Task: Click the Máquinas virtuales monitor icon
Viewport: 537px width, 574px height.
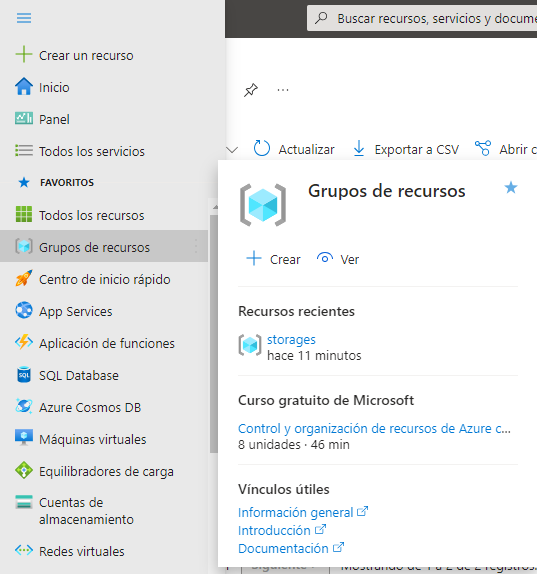Action: pyautogui.click(x=24, y=438)
